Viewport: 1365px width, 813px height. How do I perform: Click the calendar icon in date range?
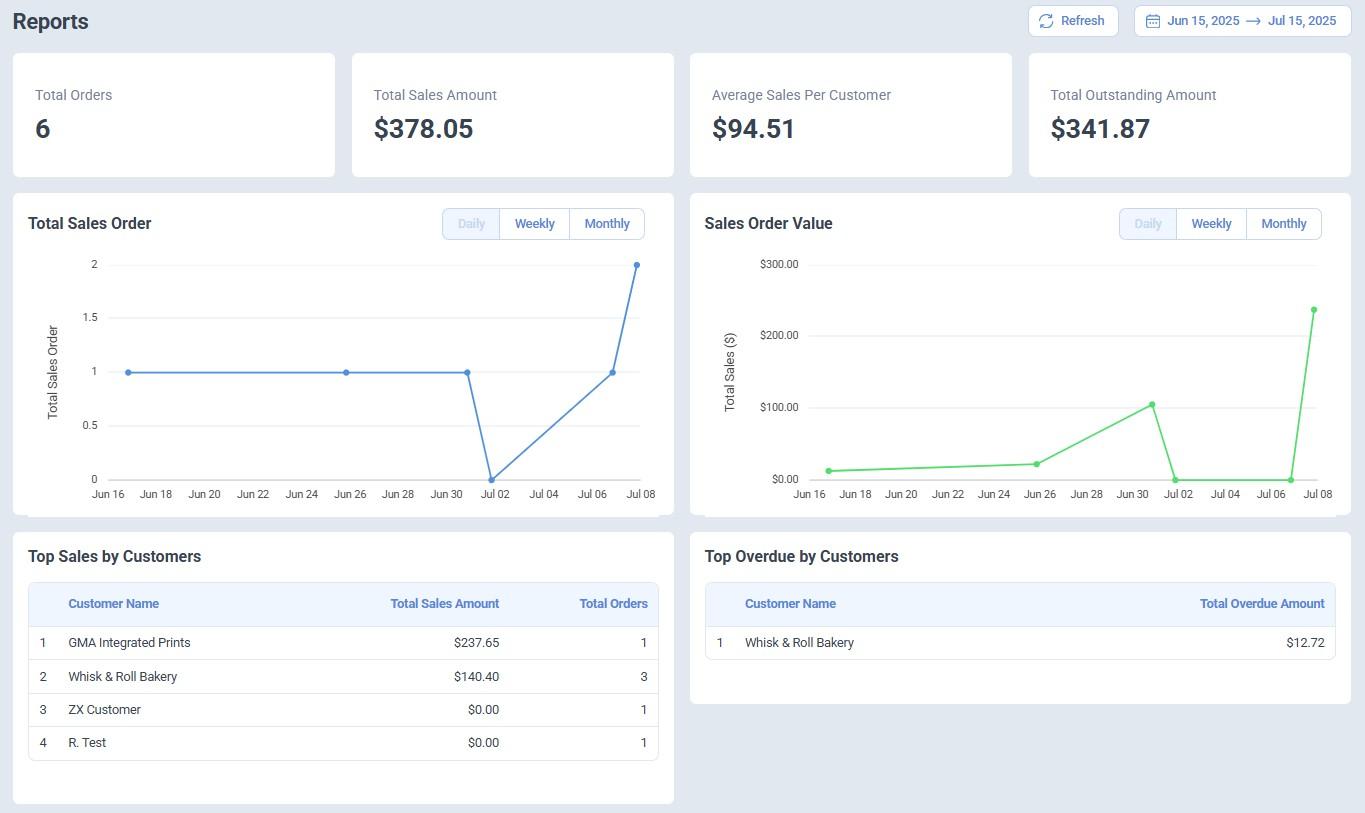tap(1152, 21)
